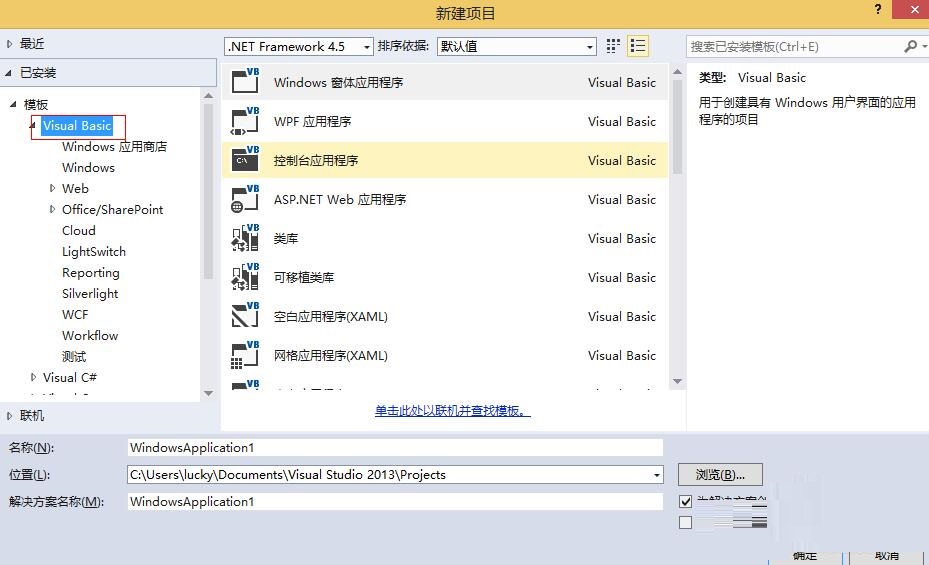Select Visual Basic in the template tree
Image resolution: width=929 pixels, height=565 pixels.
[77, 126]
